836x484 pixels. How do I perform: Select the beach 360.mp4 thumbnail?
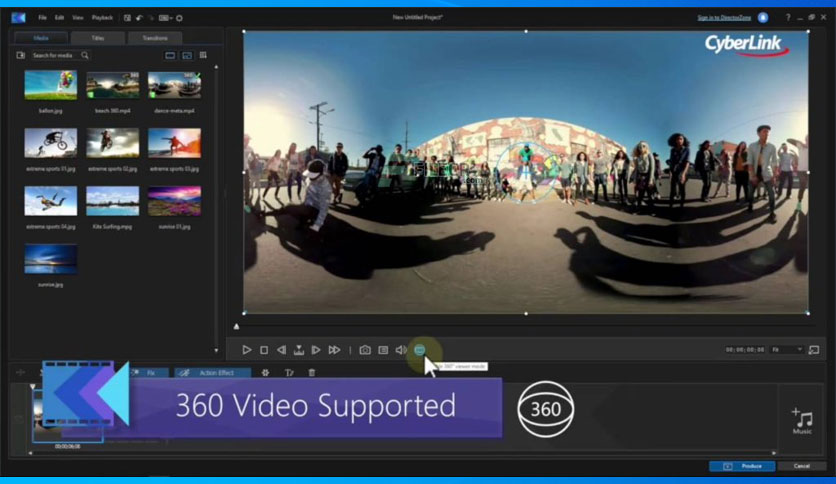112,85
